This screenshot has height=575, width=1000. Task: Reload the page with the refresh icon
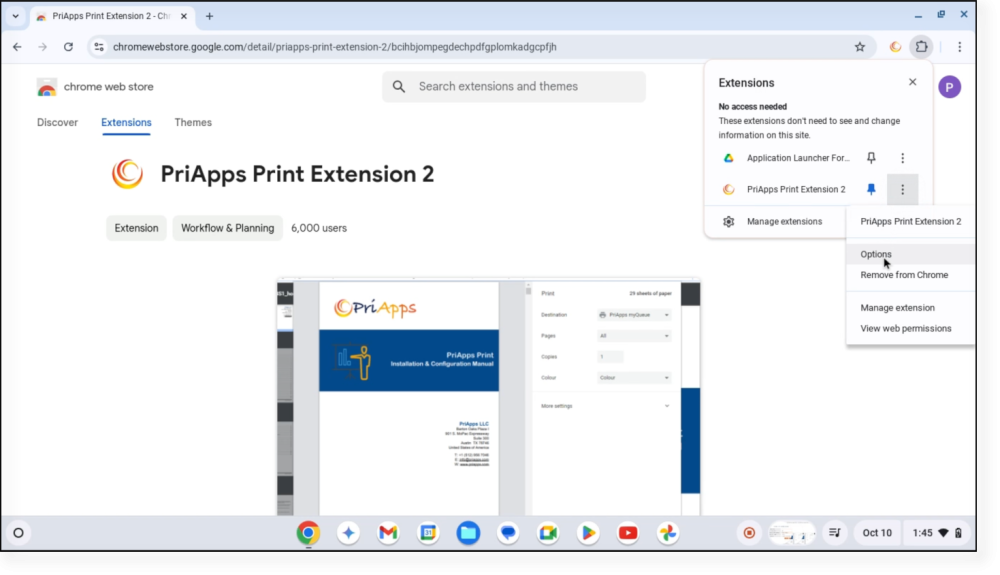68,47
